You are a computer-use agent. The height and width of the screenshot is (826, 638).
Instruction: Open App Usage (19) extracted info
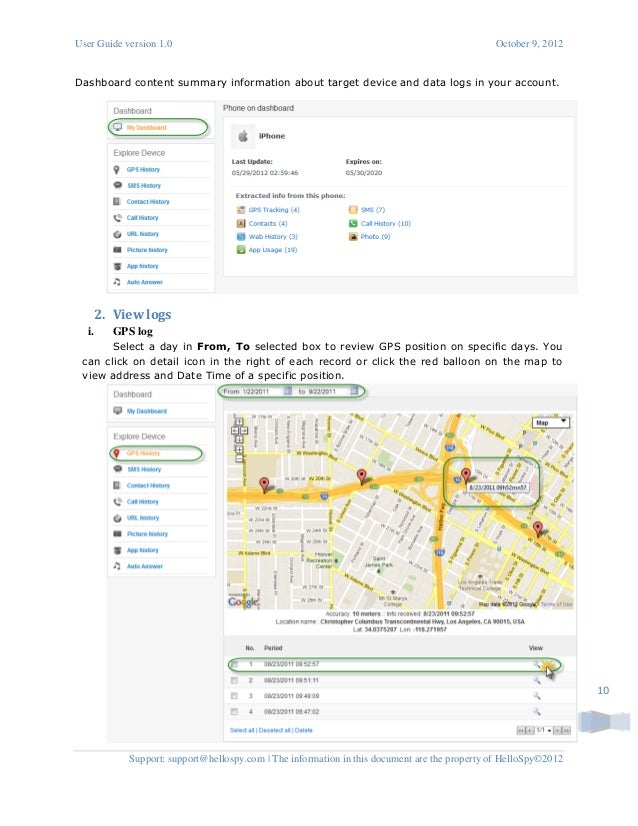pos(272,250)
